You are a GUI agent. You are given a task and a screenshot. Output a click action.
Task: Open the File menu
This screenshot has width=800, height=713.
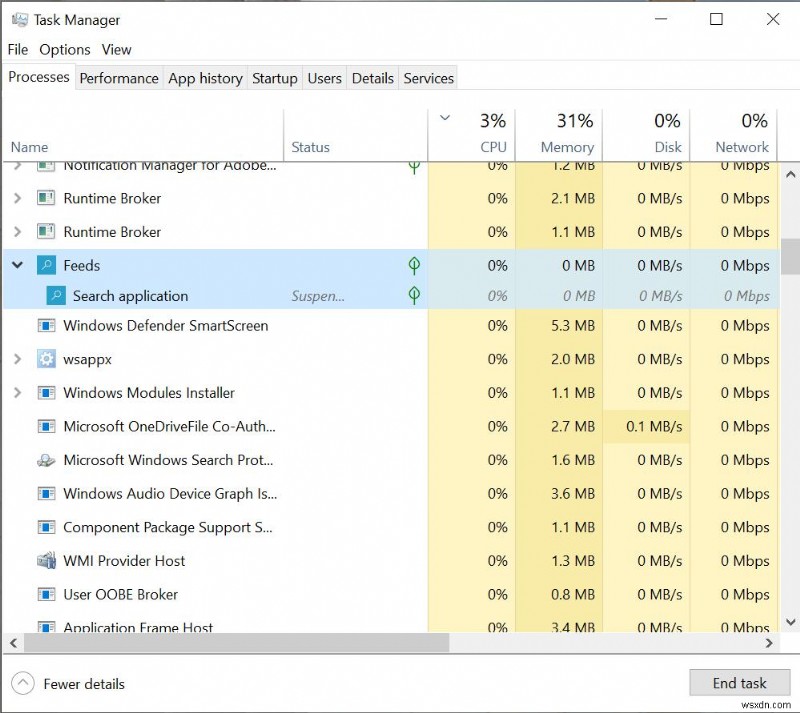point(18,50)
